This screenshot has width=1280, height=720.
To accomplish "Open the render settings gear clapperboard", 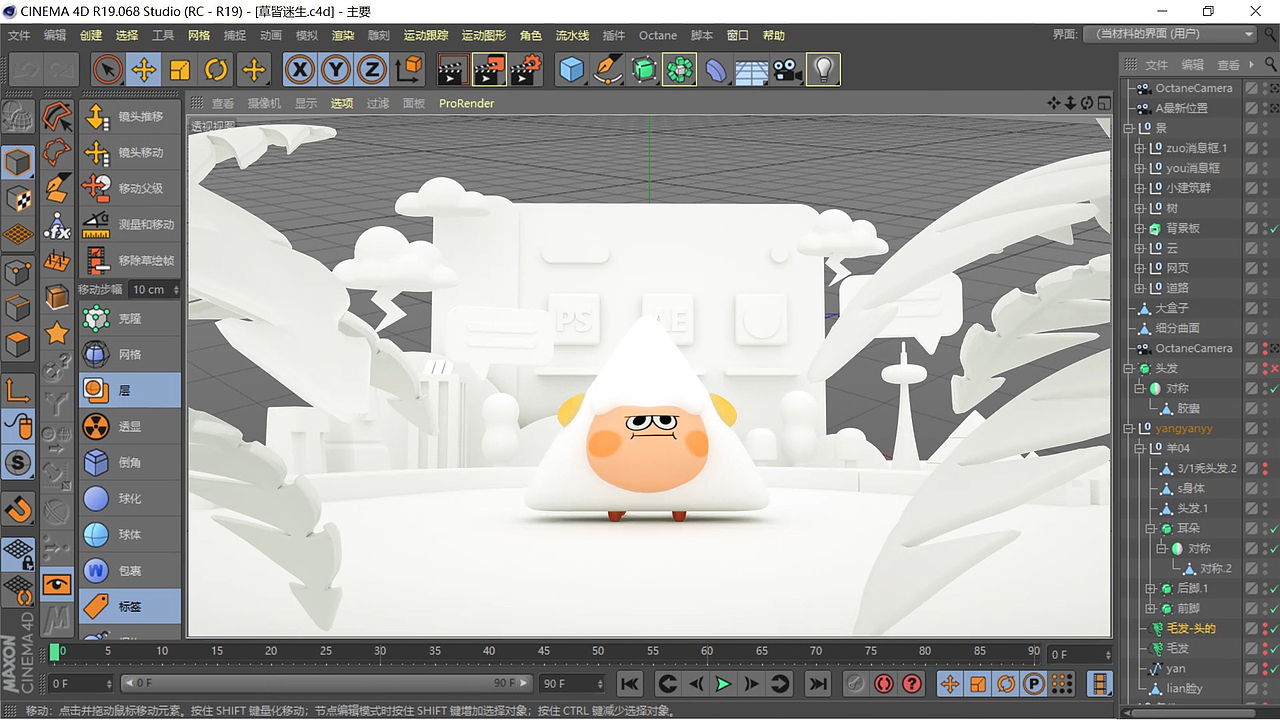I will tap(526, 69).
